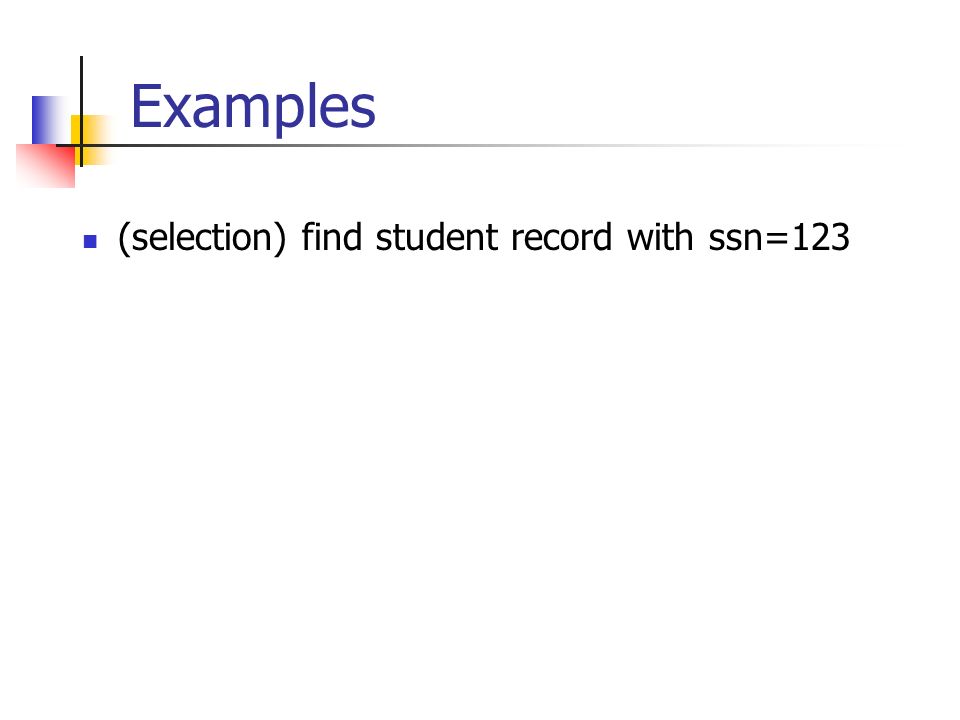Select the blue square bullet marker
The height and width of the screenshot is (720, 960).
click(90, 241)
